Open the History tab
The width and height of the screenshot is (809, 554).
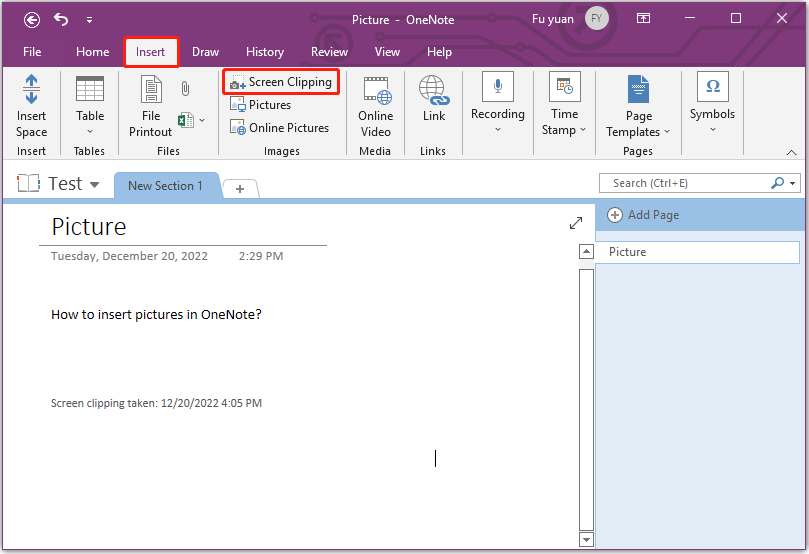(265, 52)
